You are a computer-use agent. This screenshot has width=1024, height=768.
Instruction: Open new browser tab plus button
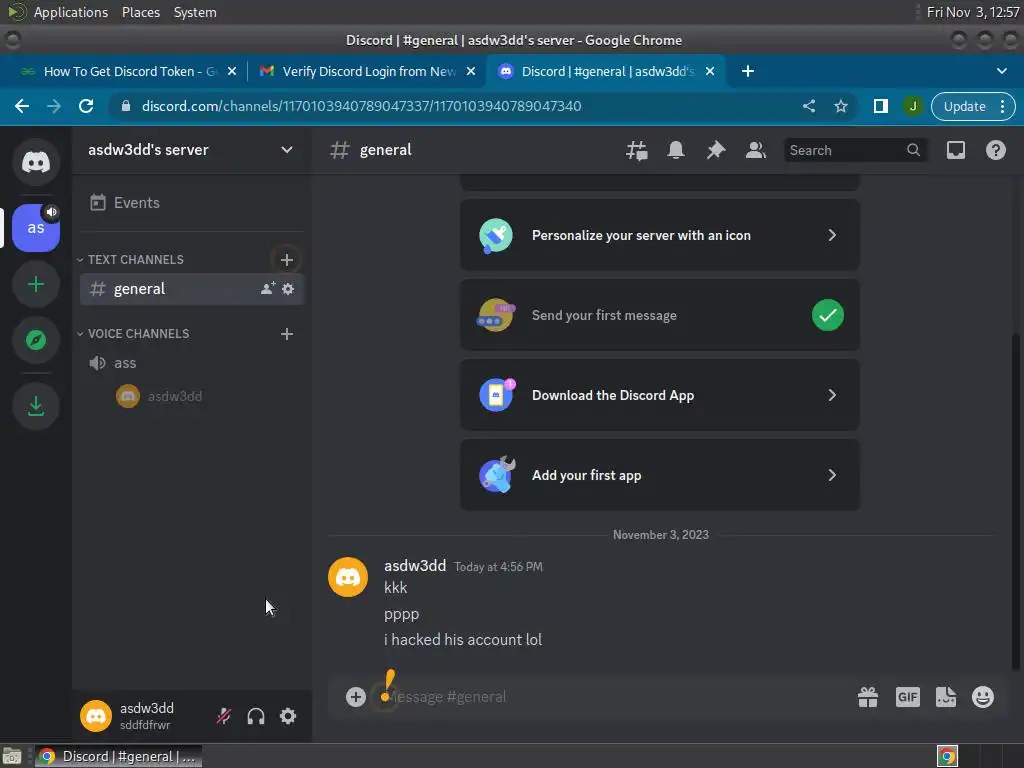click(748, 71)
